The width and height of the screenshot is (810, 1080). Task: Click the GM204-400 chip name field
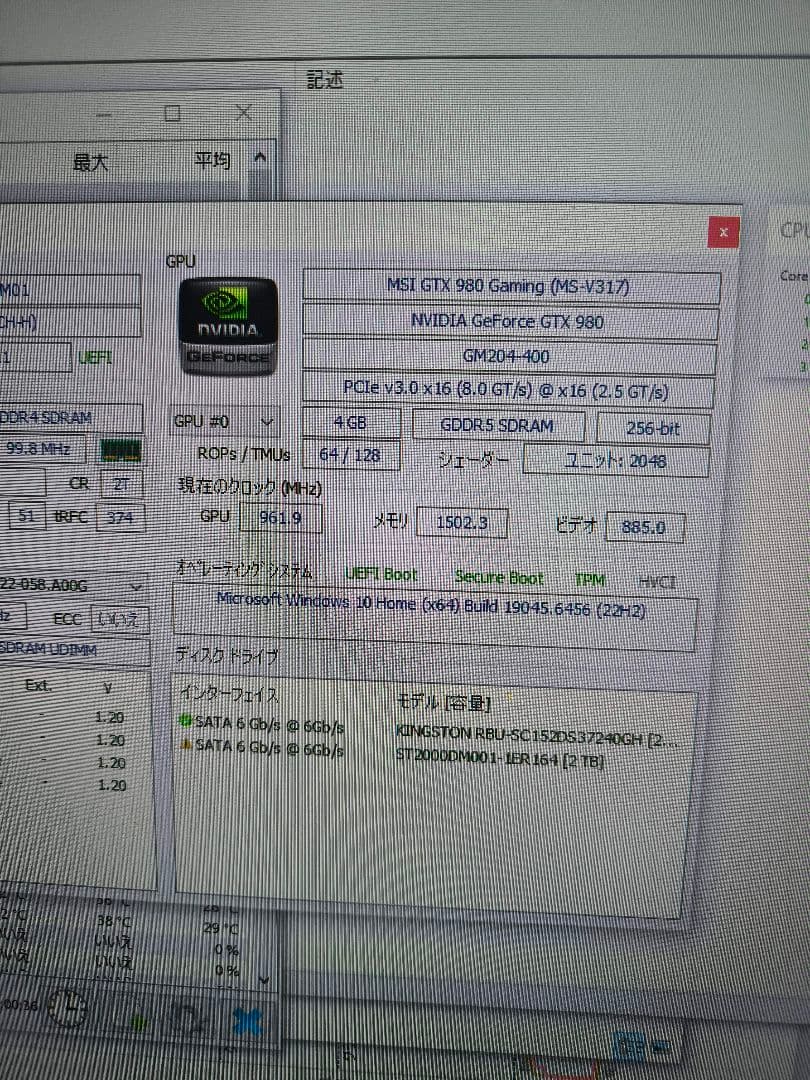(508, 357)
